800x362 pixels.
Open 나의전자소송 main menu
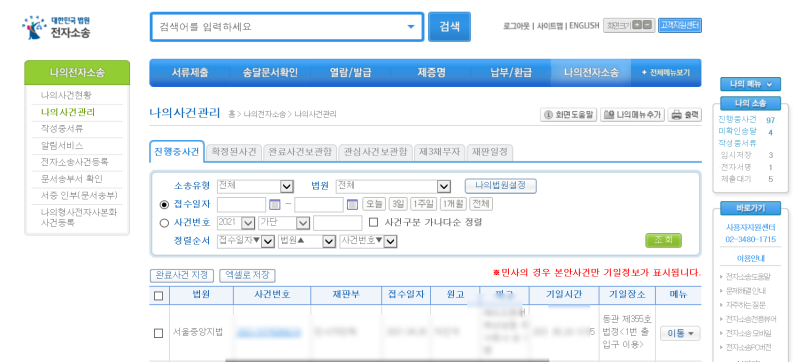[x=591, y=73]
